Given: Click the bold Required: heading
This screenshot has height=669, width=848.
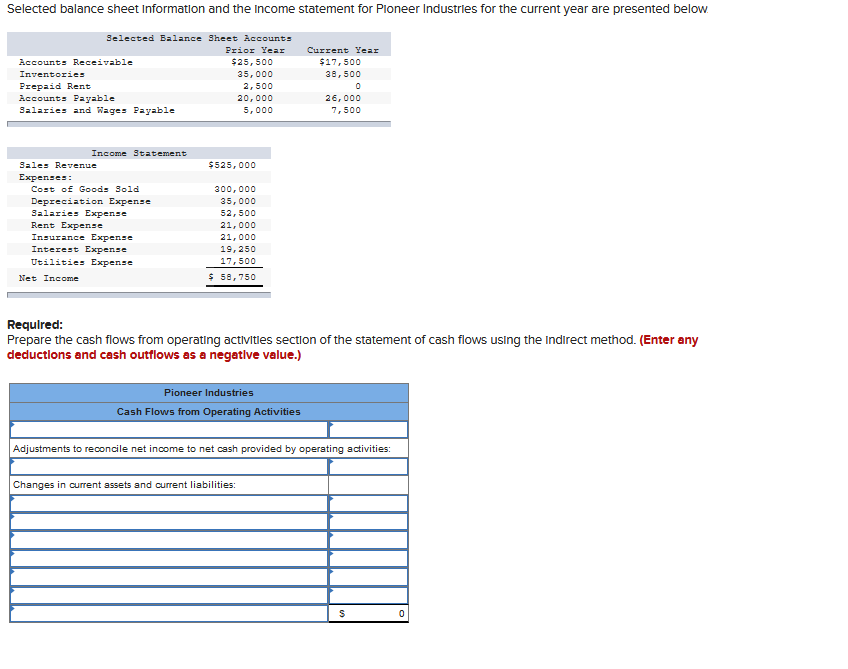Looking at the screenshot, I should pyautogui.click(x=35, y=324).
